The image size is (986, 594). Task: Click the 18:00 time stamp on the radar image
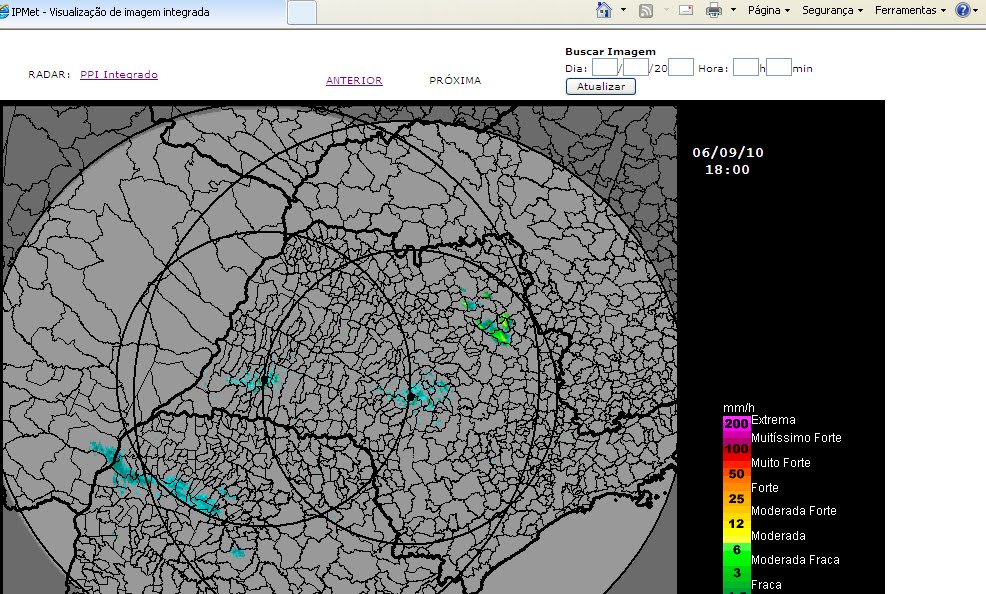pos(728,170)
